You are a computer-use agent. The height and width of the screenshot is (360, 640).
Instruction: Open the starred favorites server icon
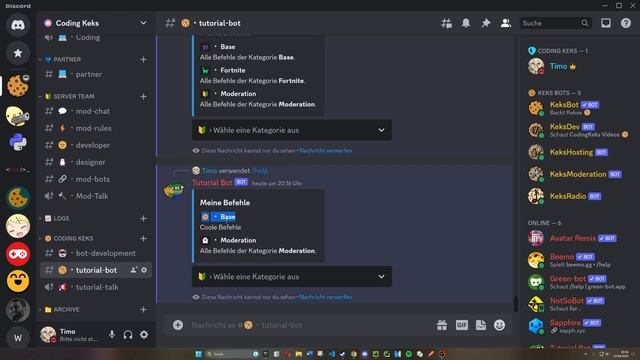pyautogui.click(x=18, y=53)
